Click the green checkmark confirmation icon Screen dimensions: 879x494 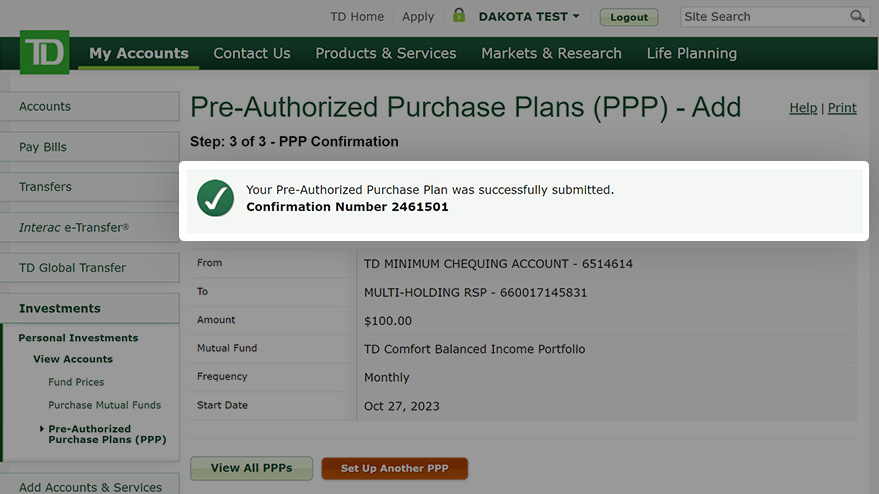pyautogui.click(x=215, y=198)
